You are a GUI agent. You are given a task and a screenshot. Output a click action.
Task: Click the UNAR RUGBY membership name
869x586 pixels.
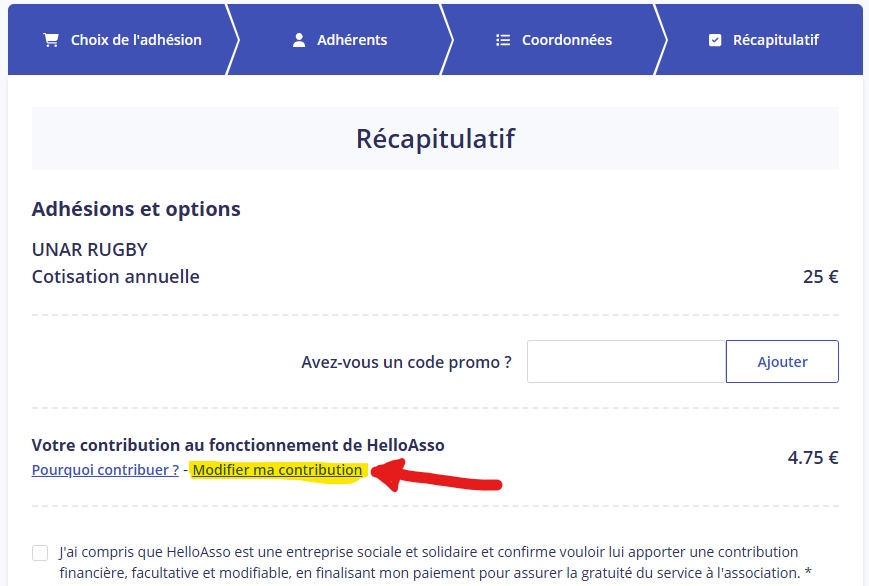click(x=90, y=249)
